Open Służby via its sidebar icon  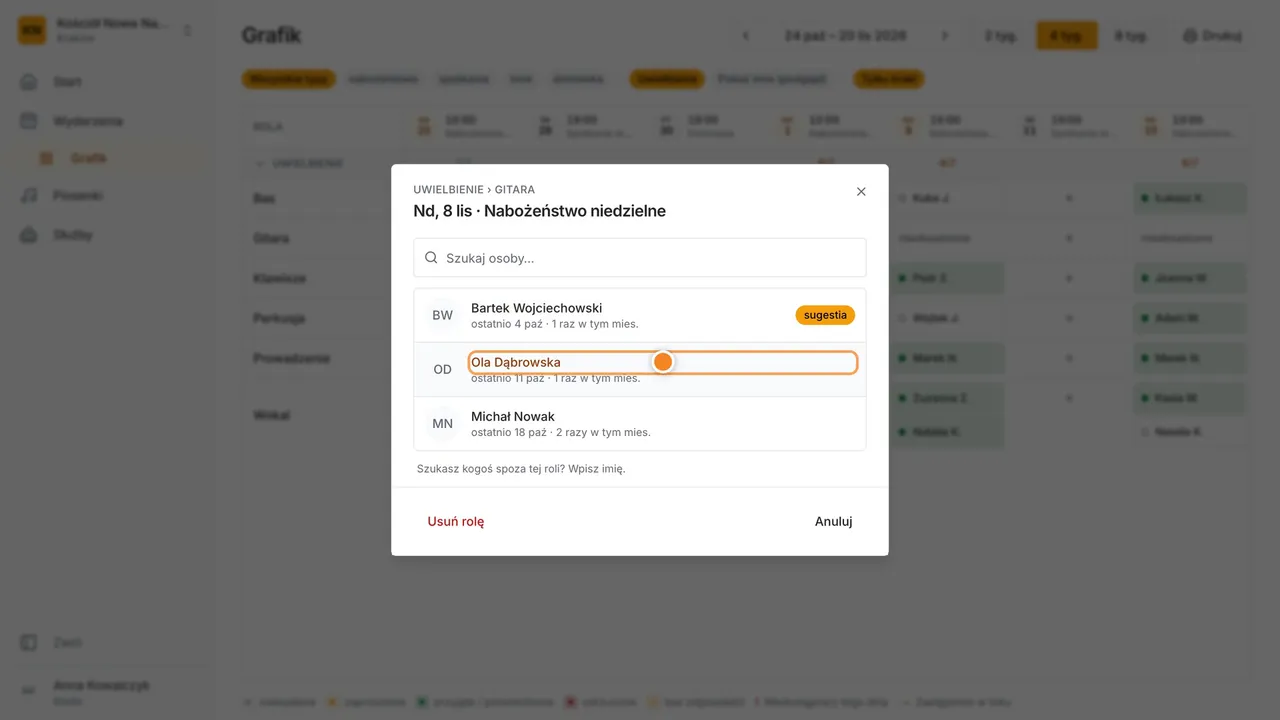29,235
